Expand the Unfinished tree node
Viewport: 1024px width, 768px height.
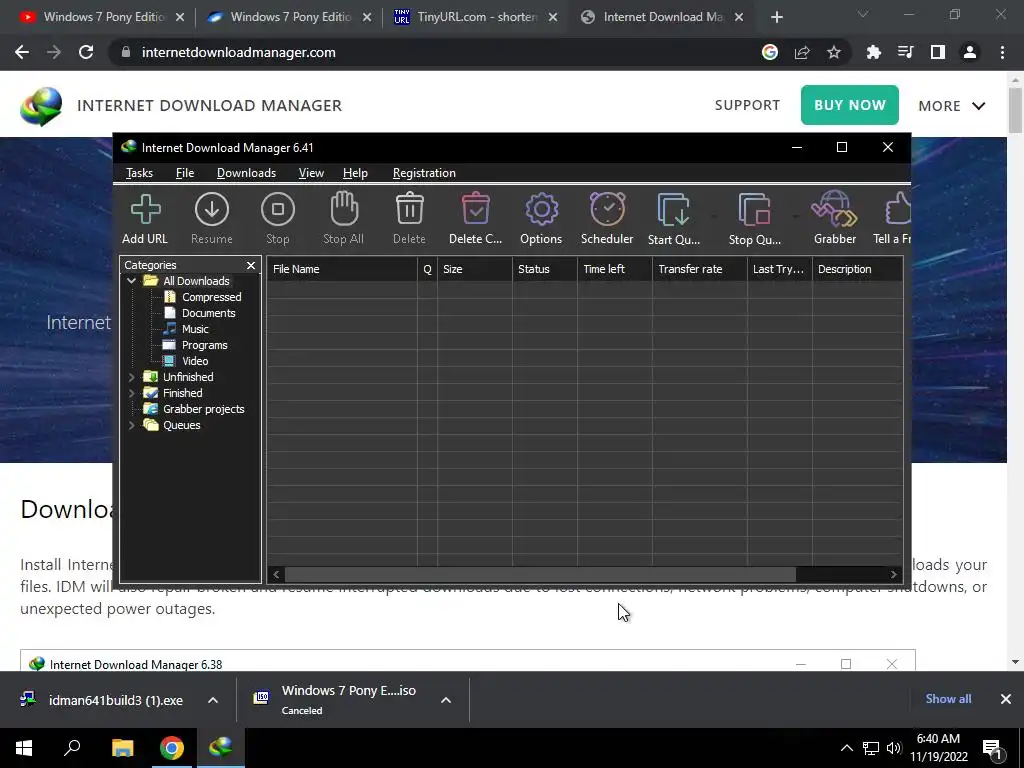(x=131, y=377)
